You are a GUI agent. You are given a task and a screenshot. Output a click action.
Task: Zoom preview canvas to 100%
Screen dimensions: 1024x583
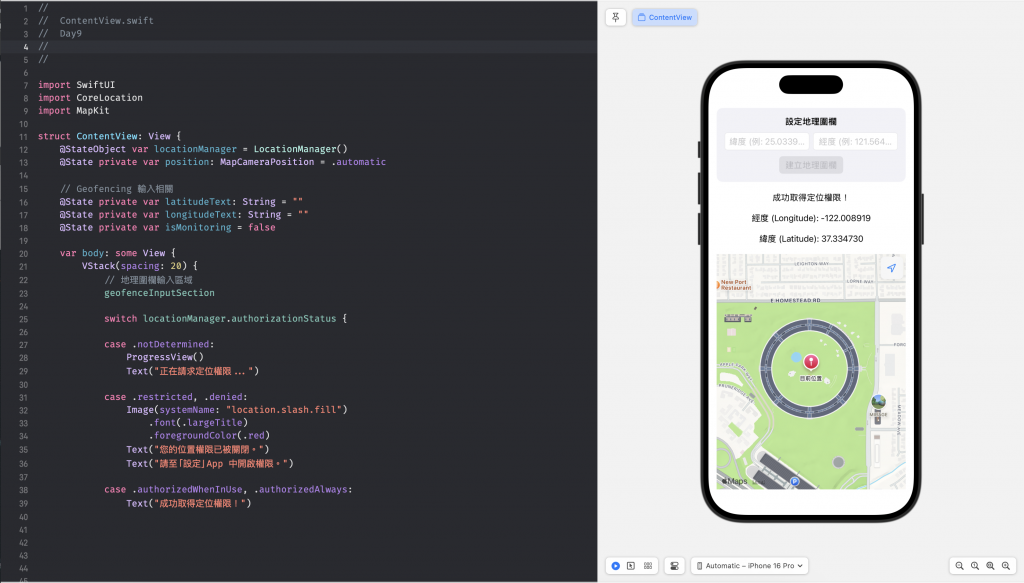point(975,566)
